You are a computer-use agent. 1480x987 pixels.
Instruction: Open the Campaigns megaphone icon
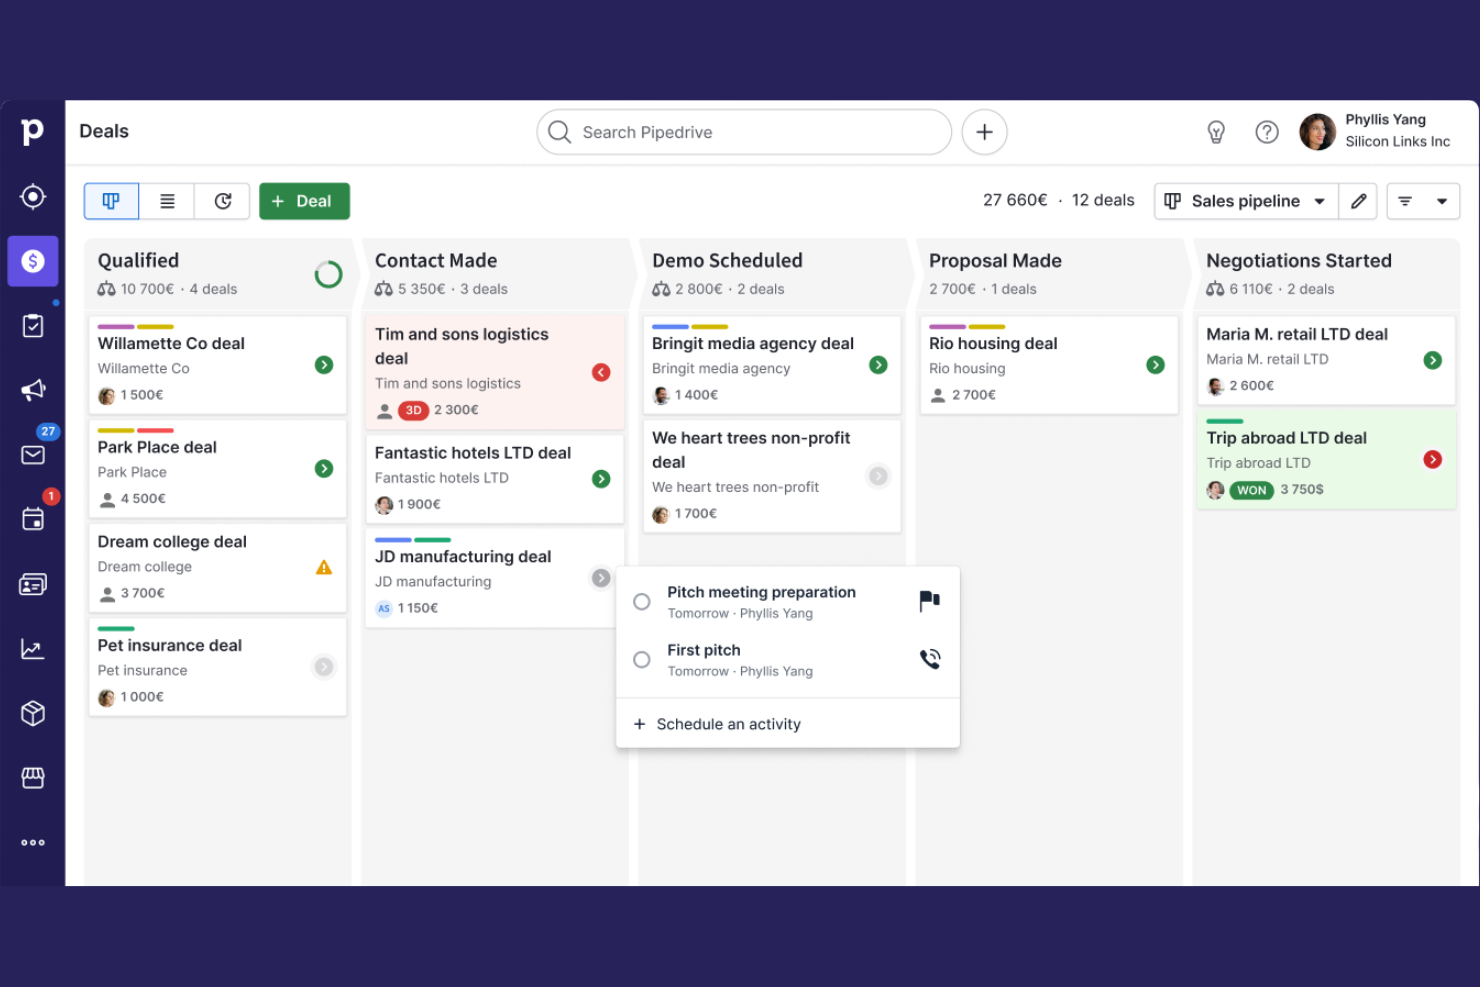pyautogui.click(x=33, y=389)
